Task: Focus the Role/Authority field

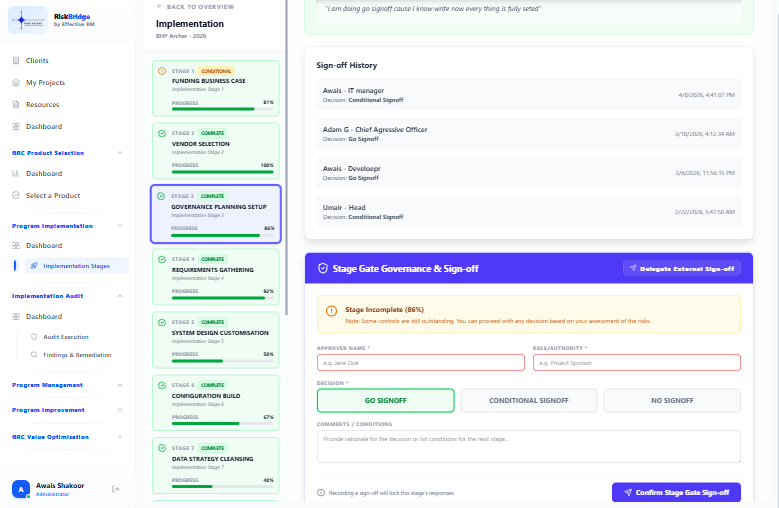Action: point(636,363)
